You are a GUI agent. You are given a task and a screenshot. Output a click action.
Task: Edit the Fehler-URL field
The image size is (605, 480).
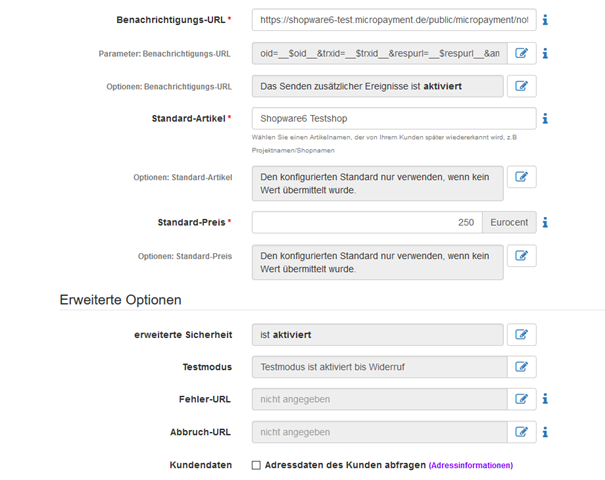coord(522,399)
